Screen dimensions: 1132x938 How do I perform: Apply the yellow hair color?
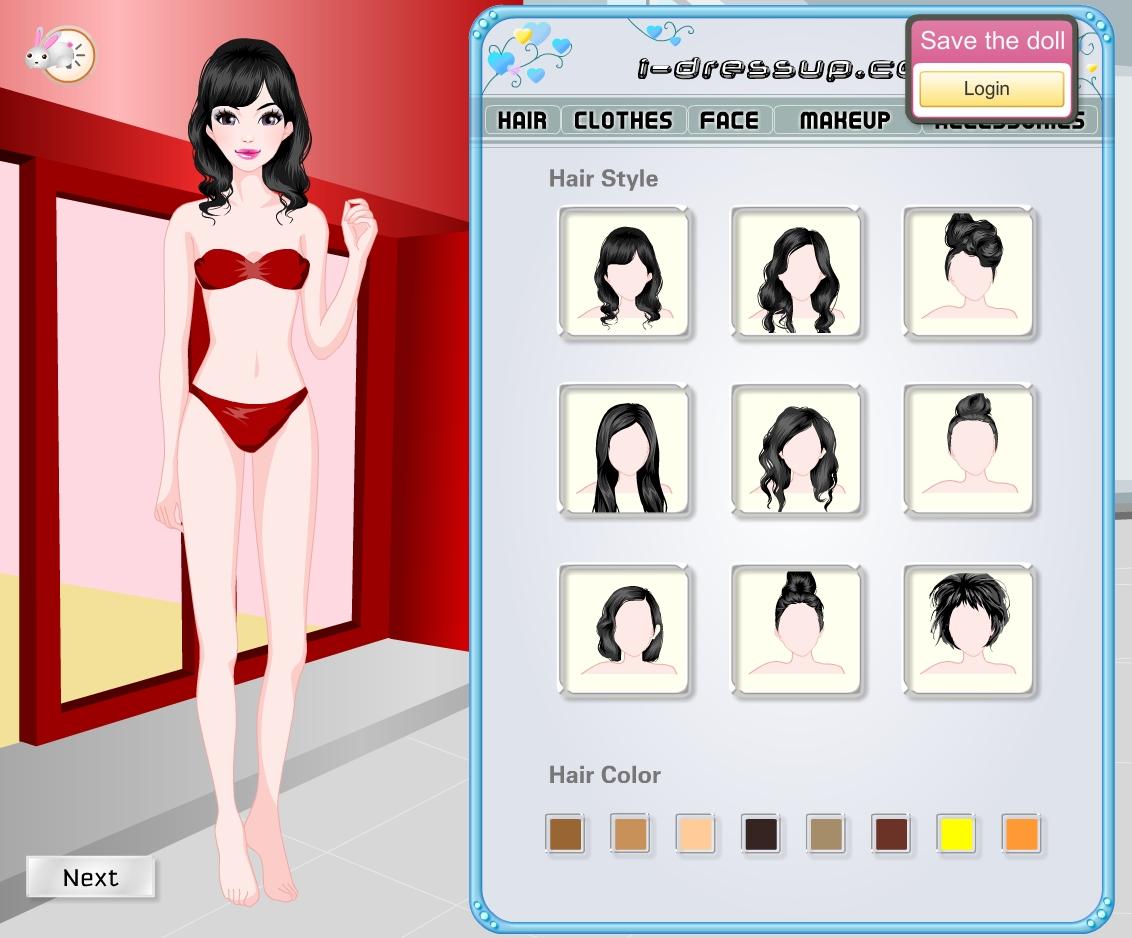[956, 833]
